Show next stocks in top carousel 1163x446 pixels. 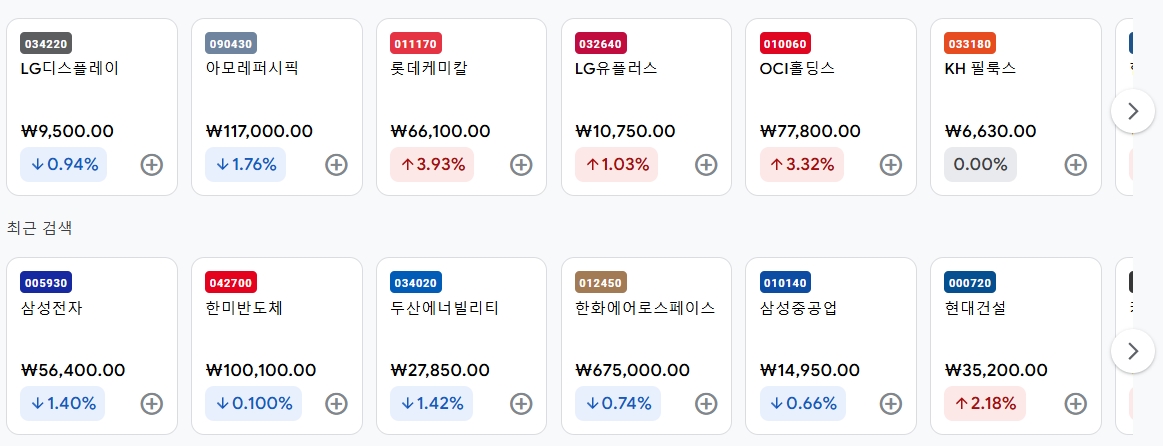coord(1133,111)
